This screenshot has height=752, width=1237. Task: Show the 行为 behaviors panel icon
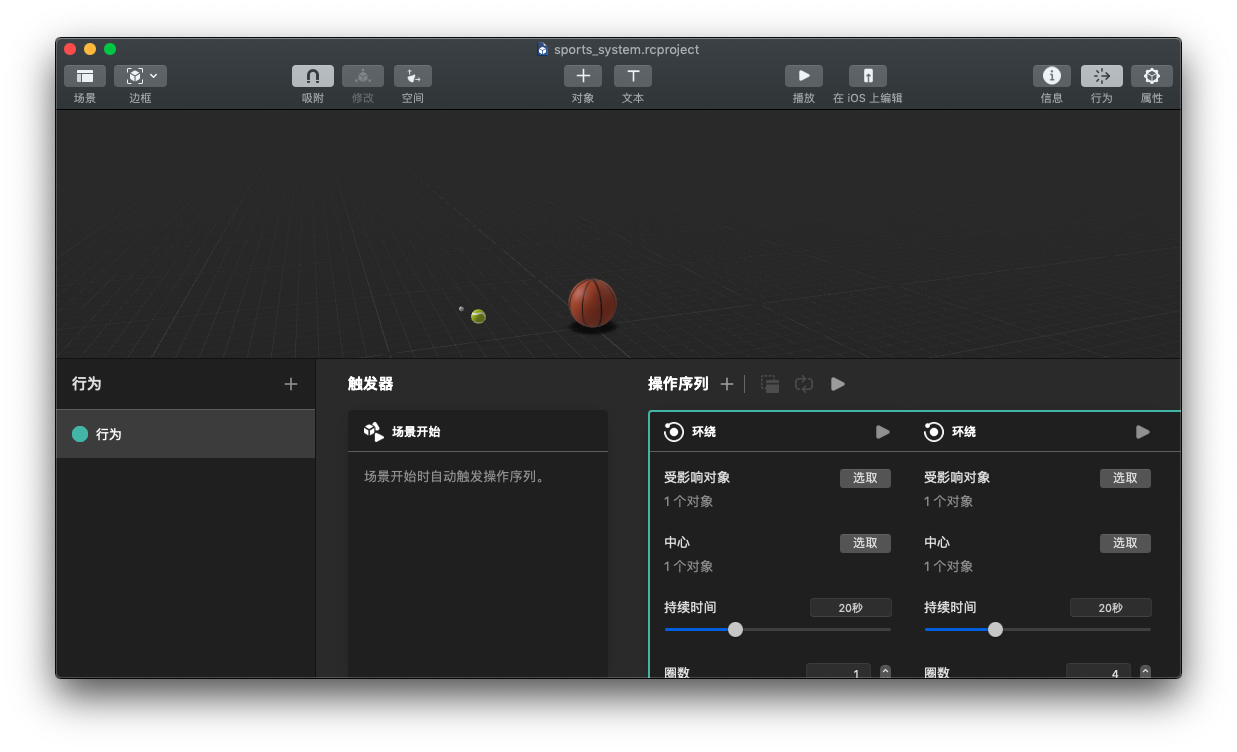coord(1101,75)
